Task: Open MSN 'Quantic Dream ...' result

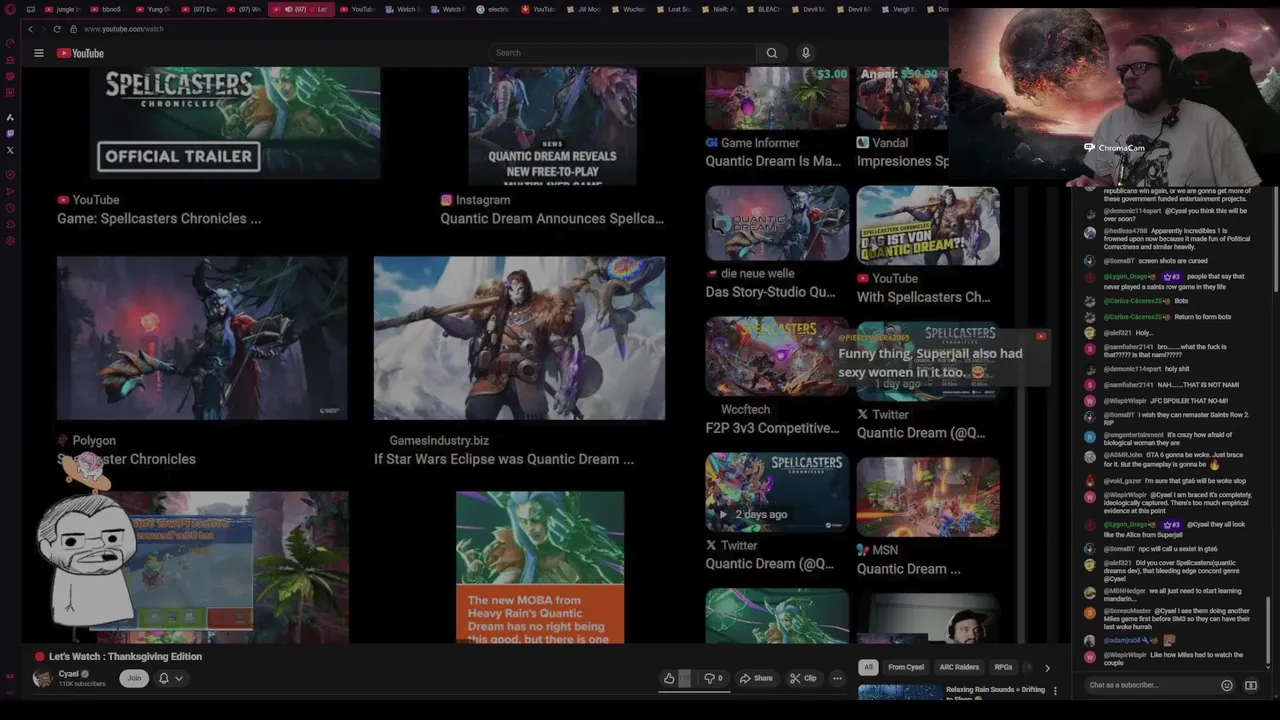Action: tap(908, 569)
